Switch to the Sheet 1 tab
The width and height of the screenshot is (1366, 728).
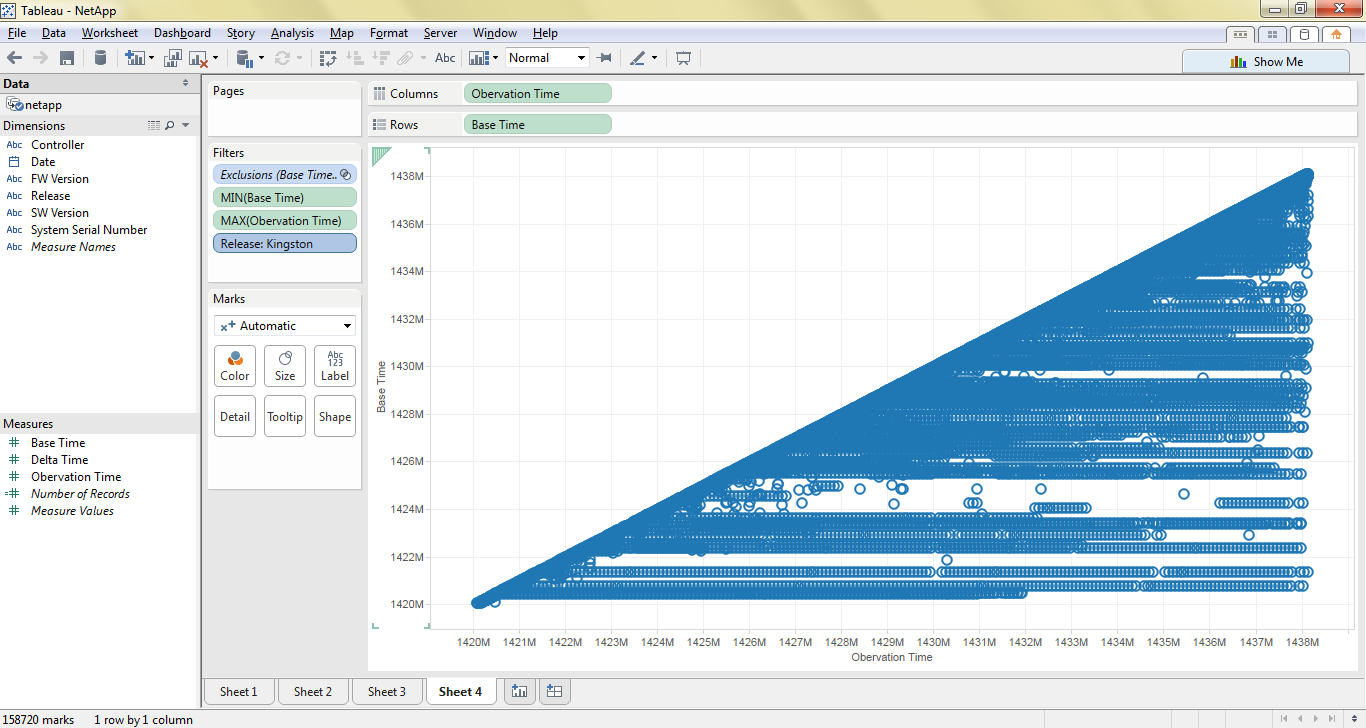238,691
